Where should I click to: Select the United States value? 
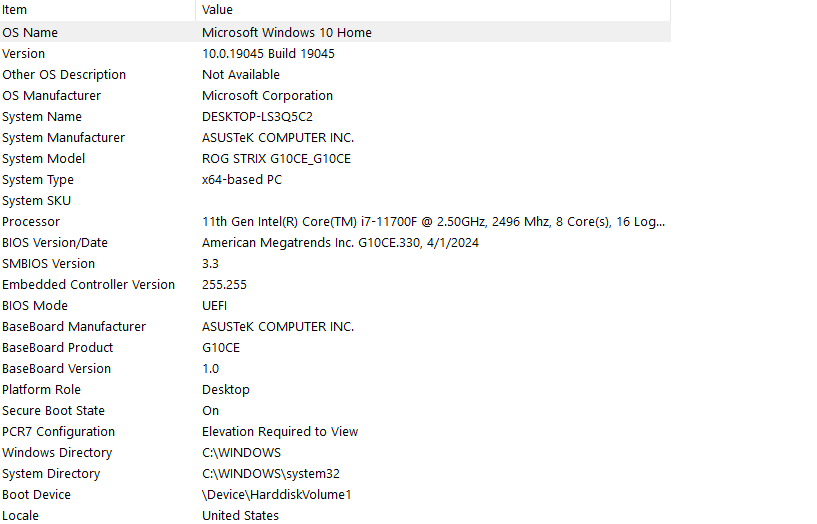[240, 516]
